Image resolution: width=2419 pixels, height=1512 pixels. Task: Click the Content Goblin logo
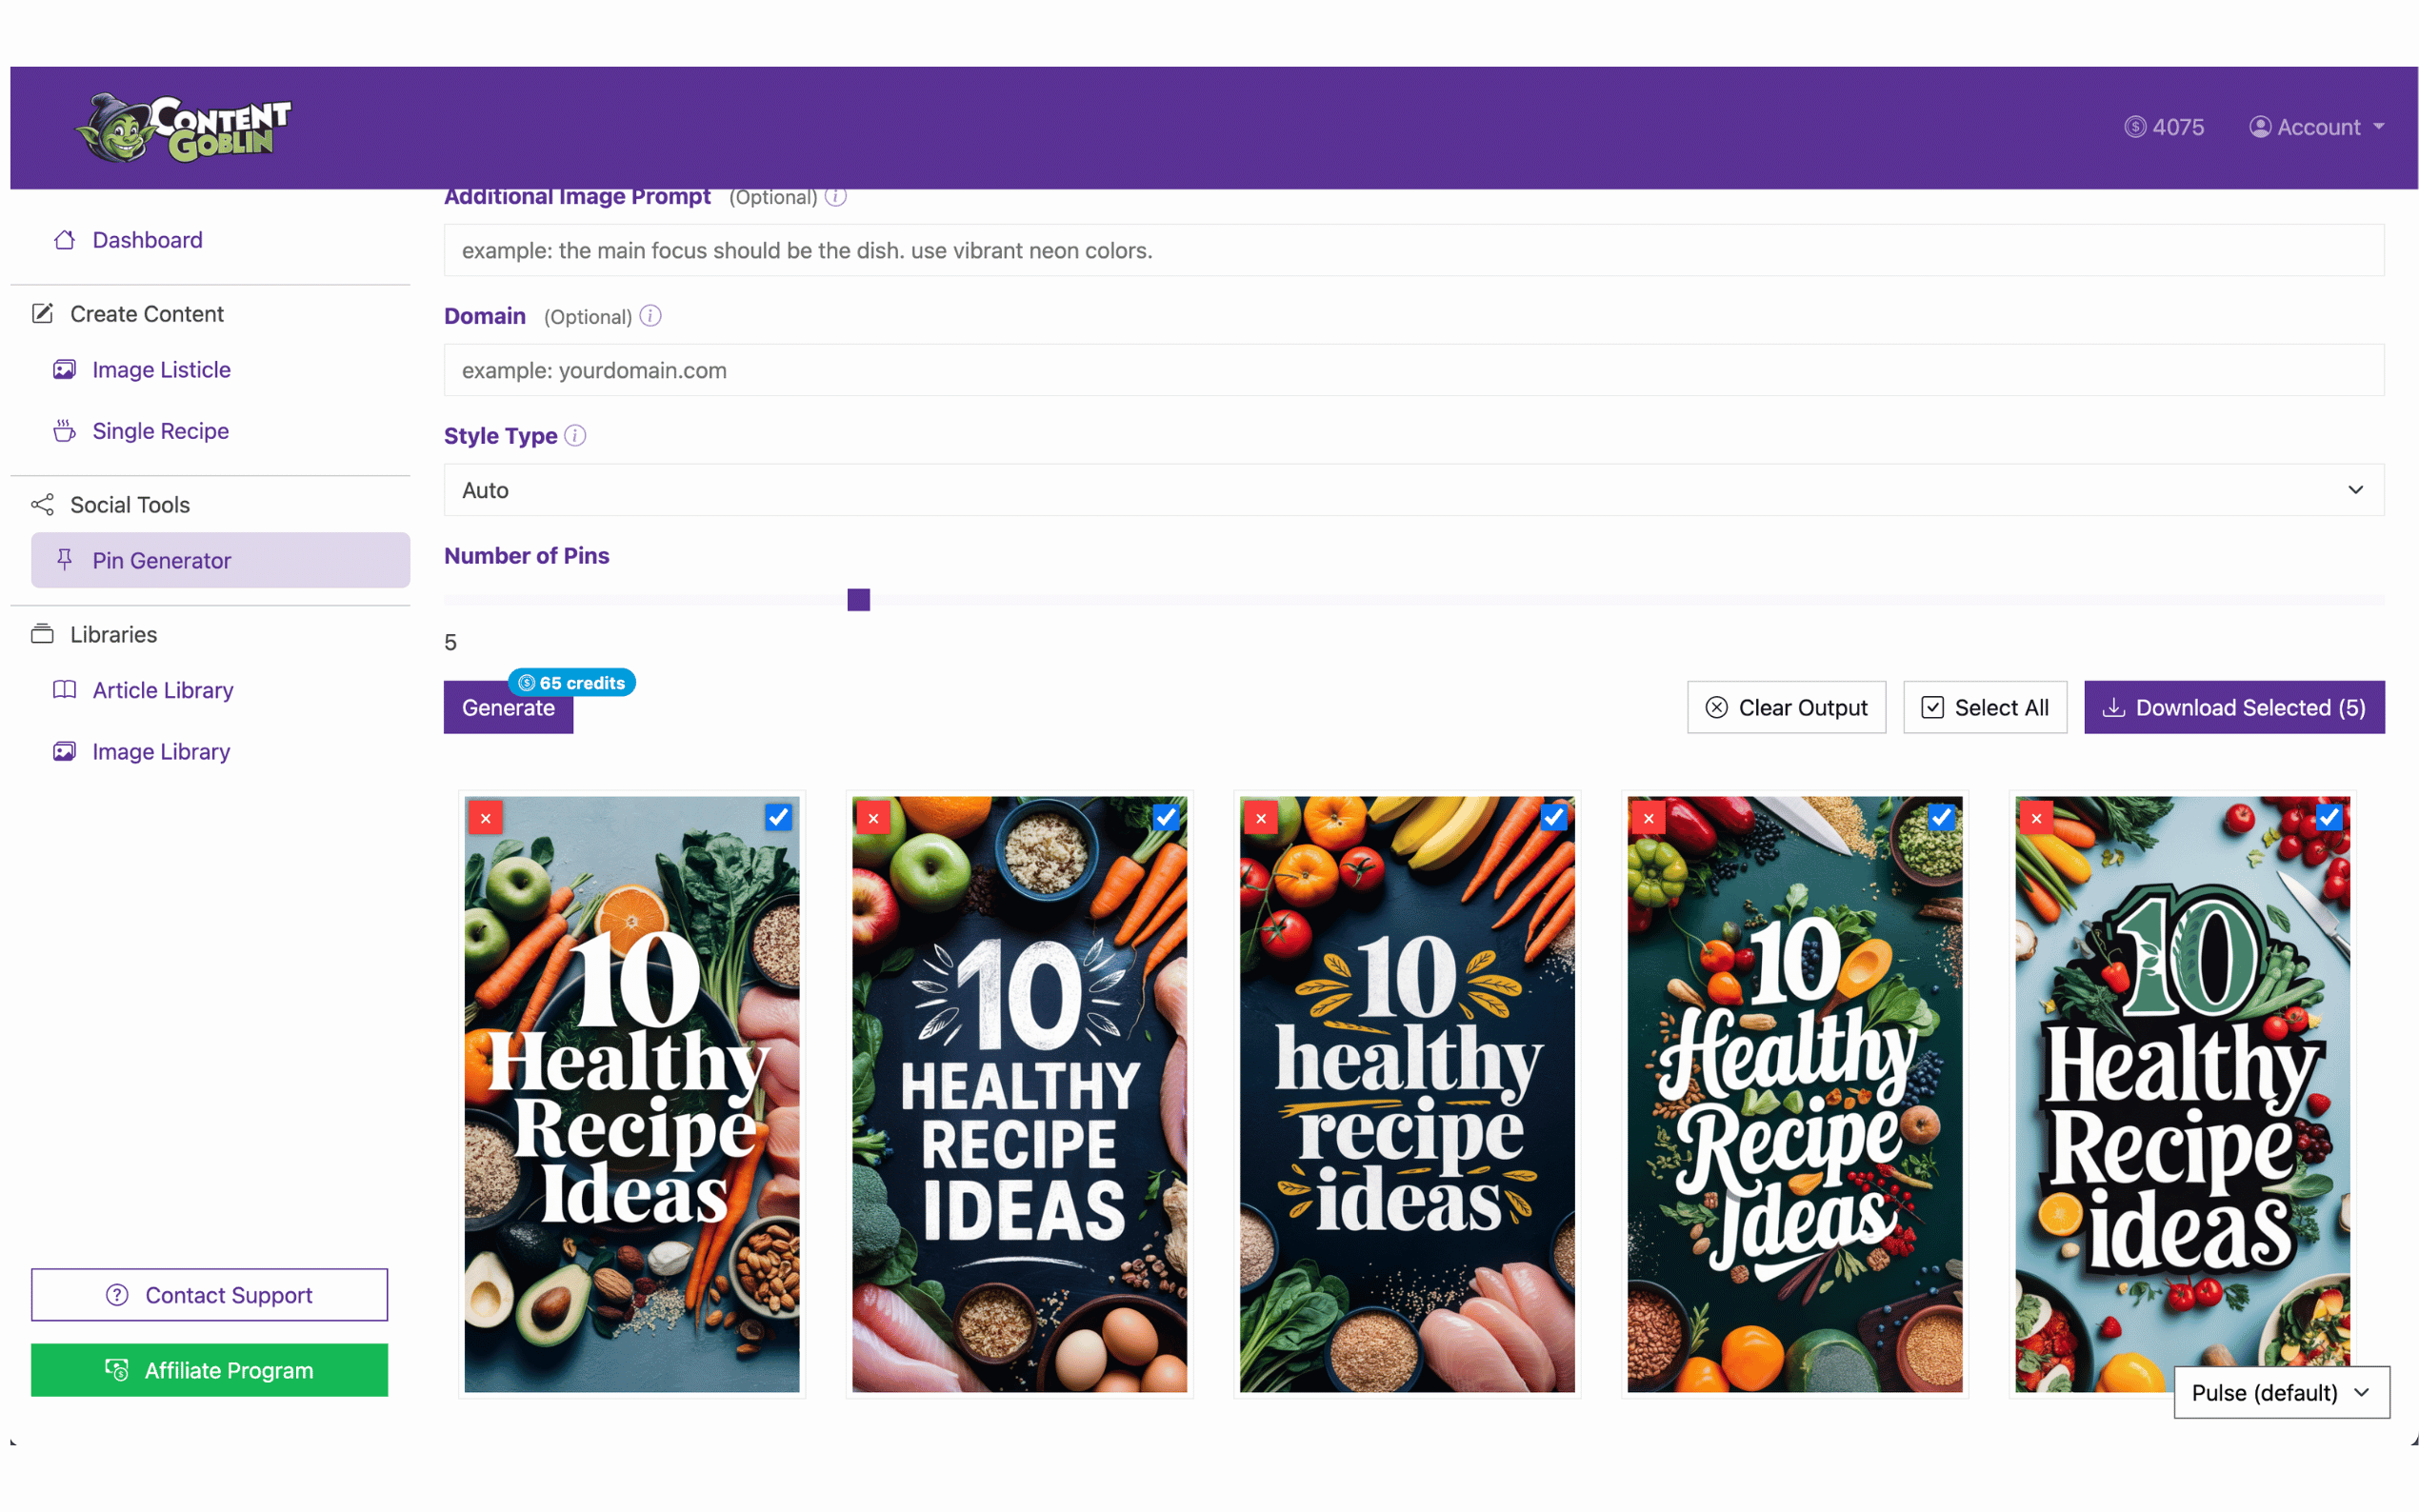click(184, 127)
